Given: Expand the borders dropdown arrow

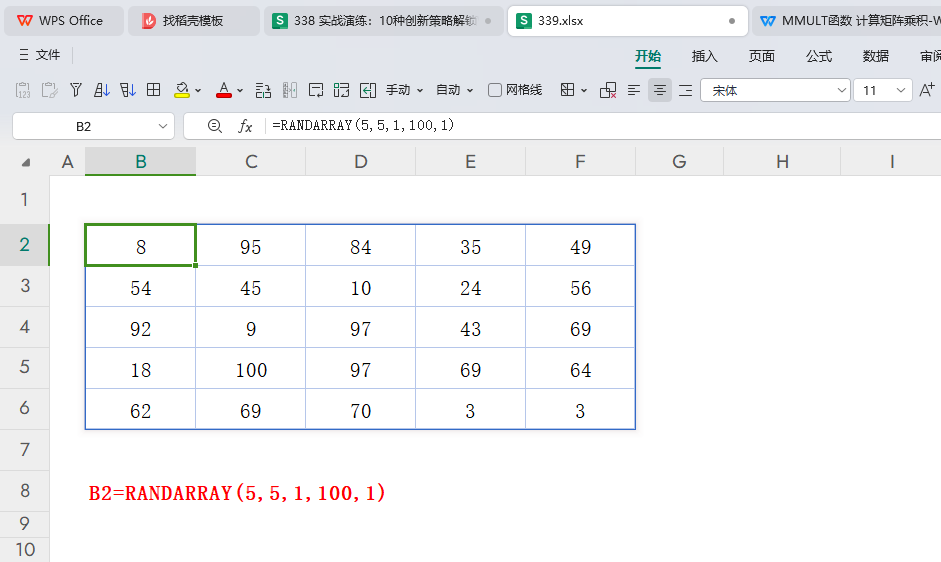Looking at the screenshot, I should click(x=584, y=91).
